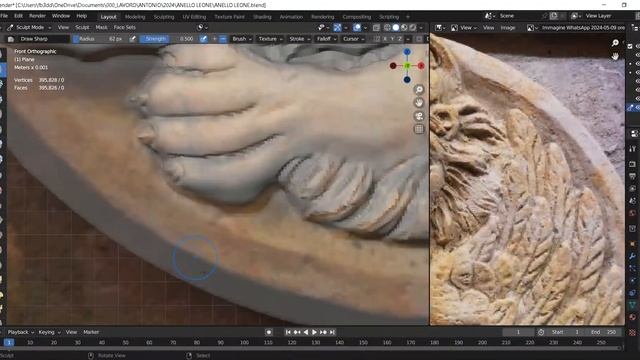Play the animation in reverse
The width and height of the screenshot is (640, 360).
[x=306, y=332]
